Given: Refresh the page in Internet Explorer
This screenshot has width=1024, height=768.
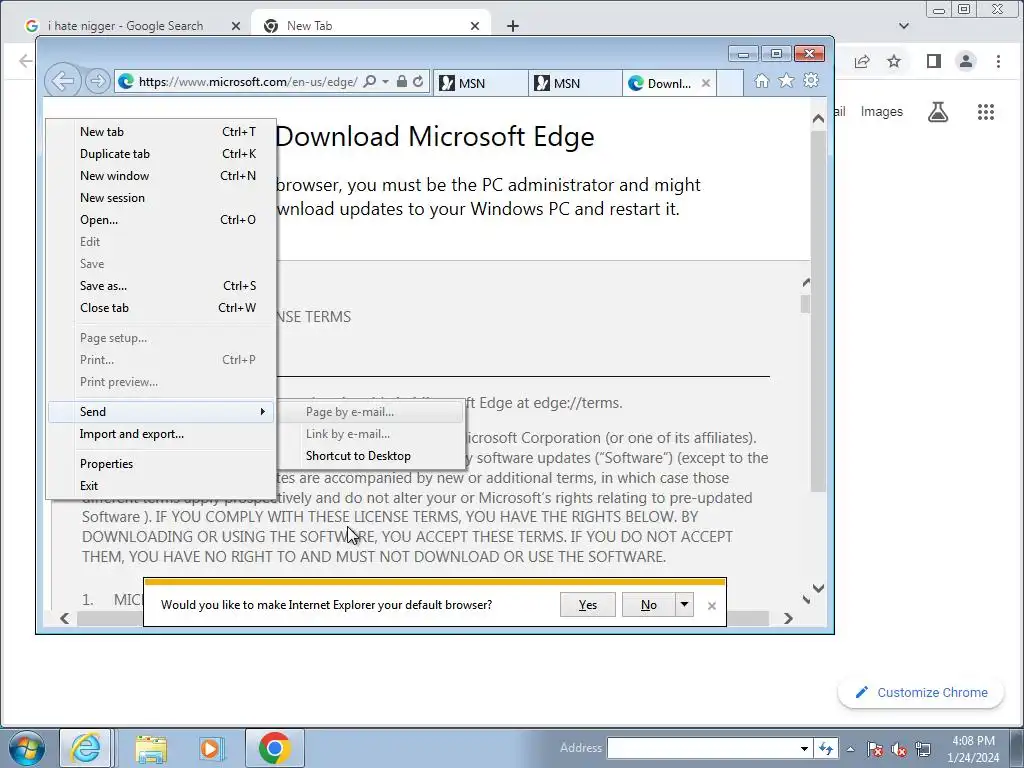Looking at the screenshot, I should pyautogui.click(x=418, y=82).
